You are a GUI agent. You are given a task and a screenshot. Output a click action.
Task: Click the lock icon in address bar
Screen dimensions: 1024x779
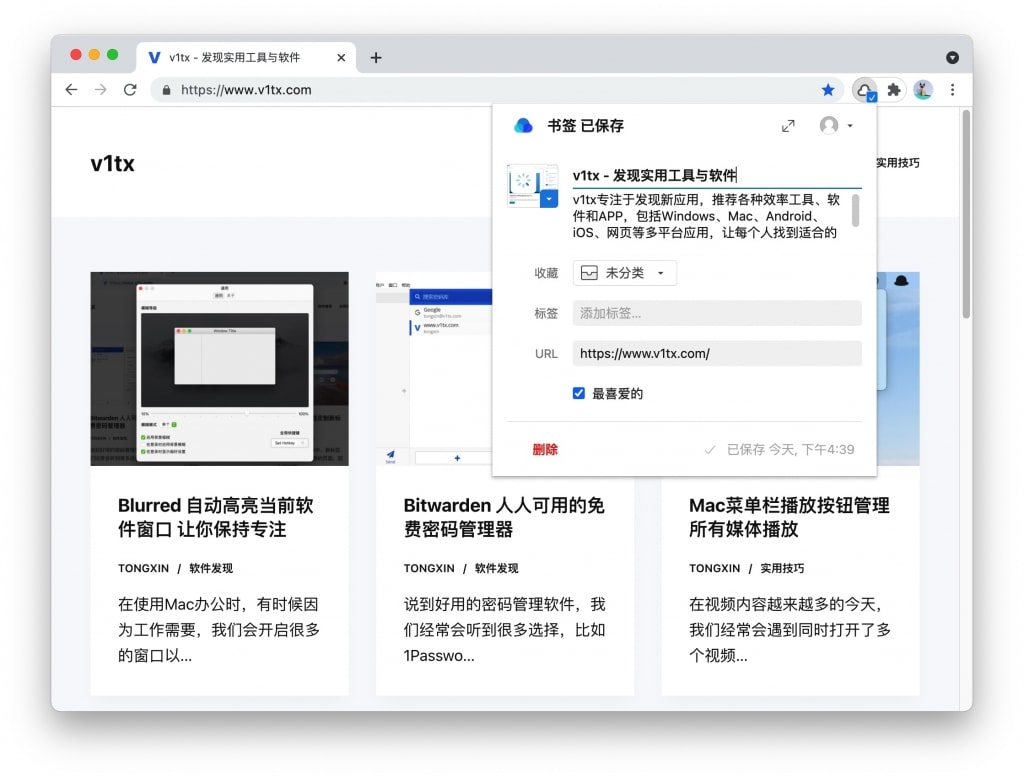(167, 90)
